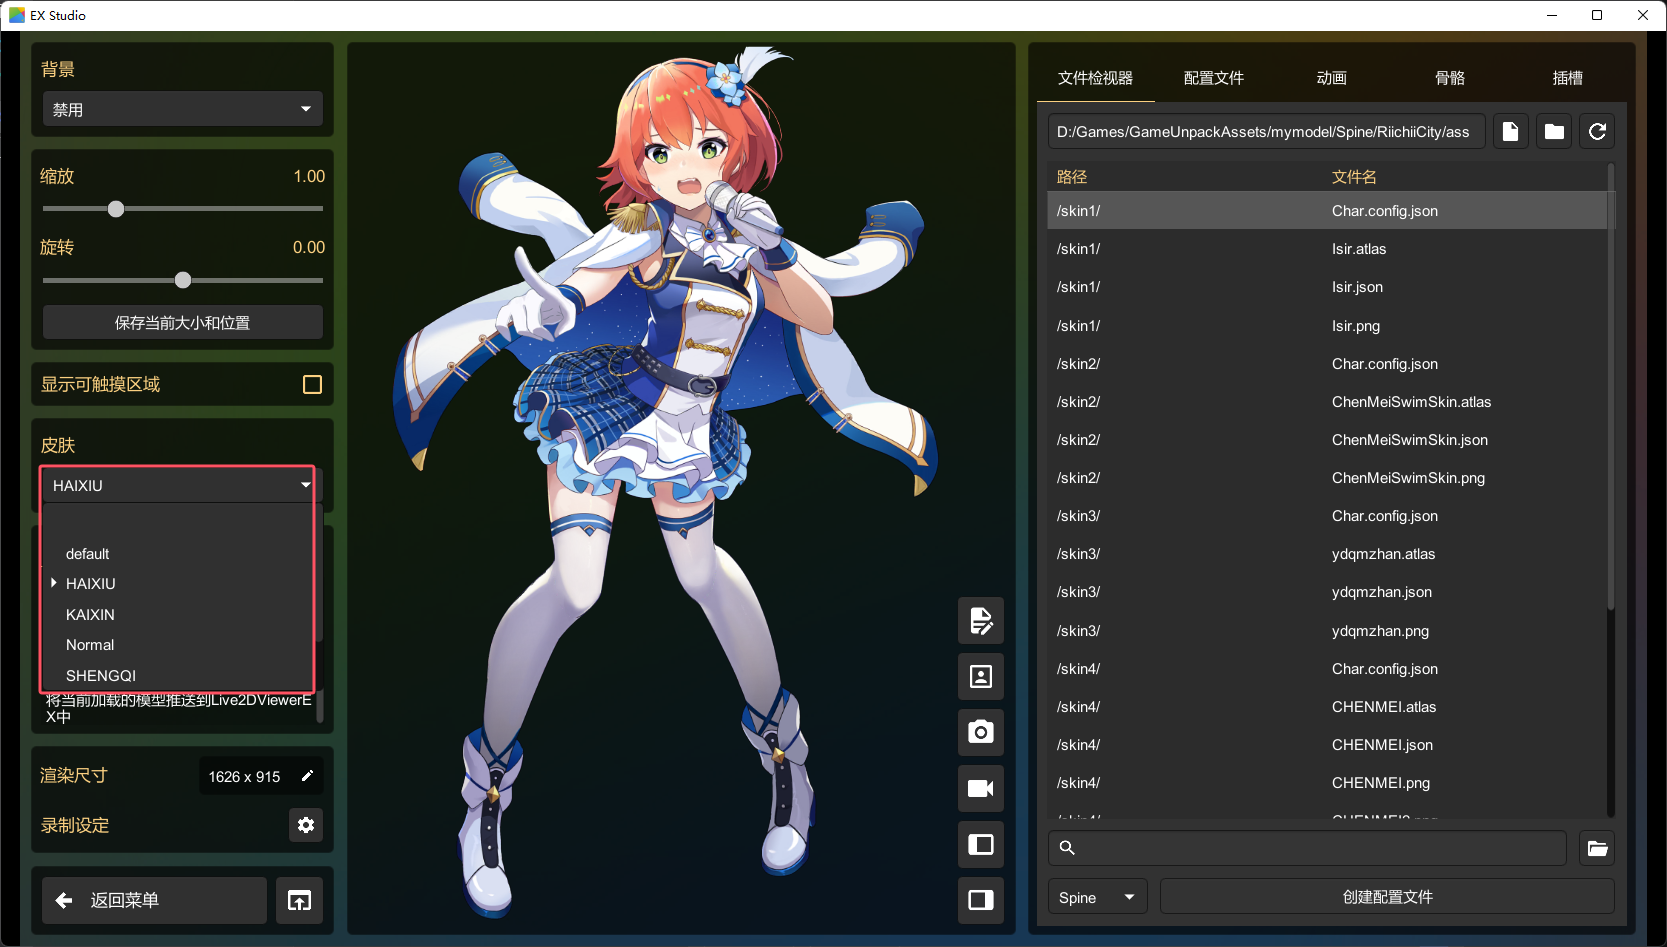Click the 录制设定 label
The width and height of the screenshot is (1667, 947).
pyautogui.click(x=75, y=825)
